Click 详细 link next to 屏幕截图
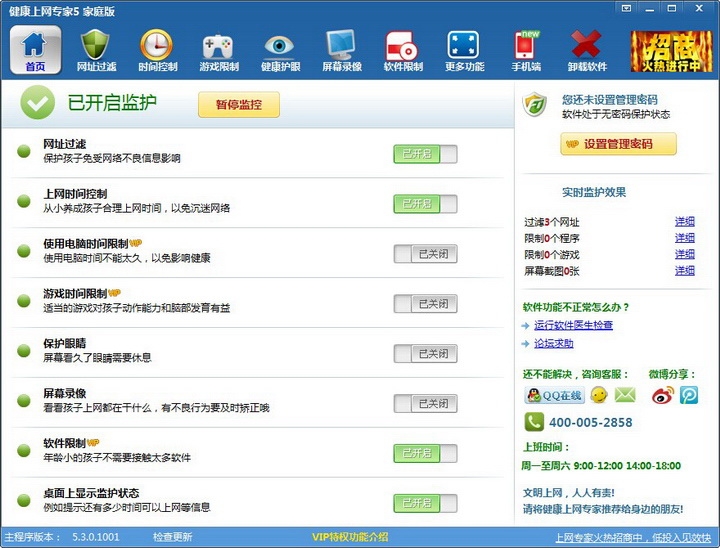This screenshot has height=548, width=720. coord(684,271)
